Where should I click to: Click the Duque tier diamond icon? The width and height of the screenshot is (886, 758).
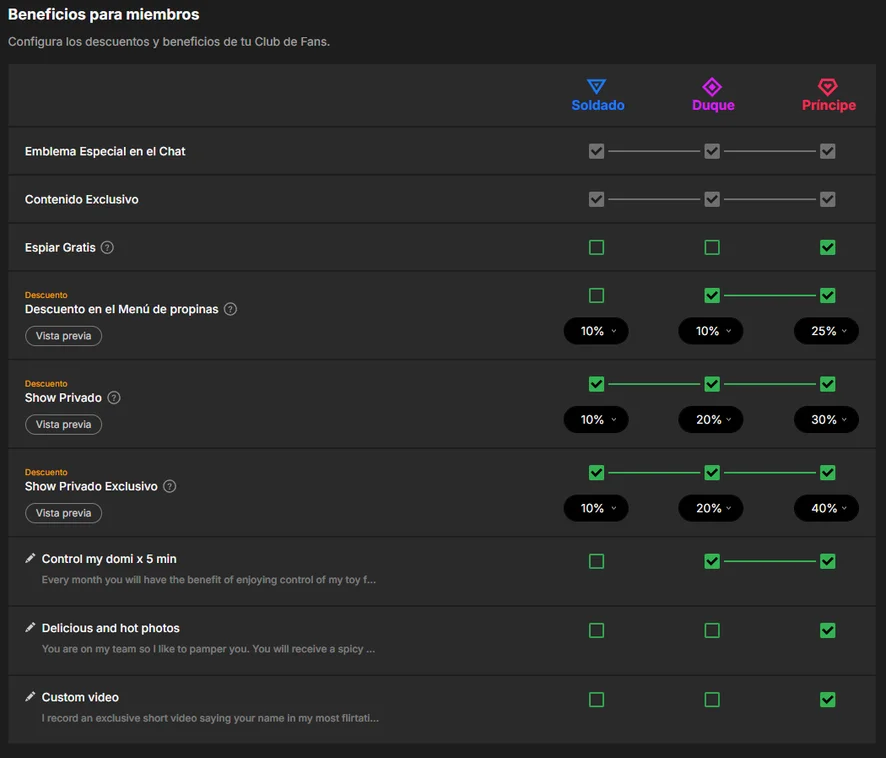[x=712, y=86]
